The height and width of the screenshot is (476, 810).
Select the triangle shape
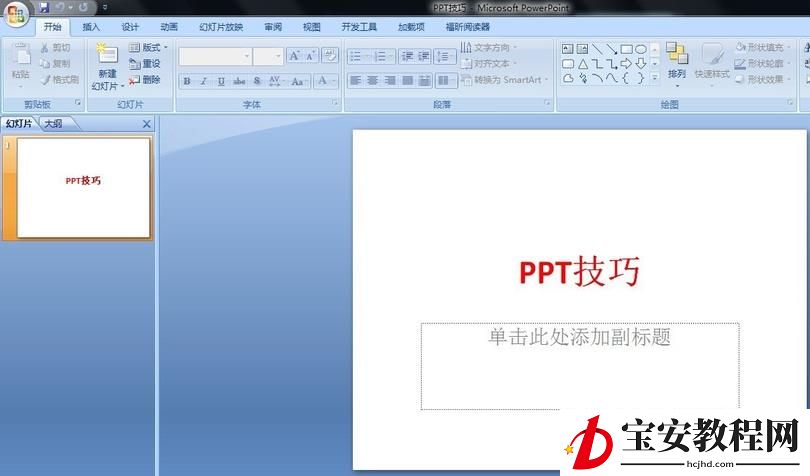pyautogui.click(x=582, y=64)
